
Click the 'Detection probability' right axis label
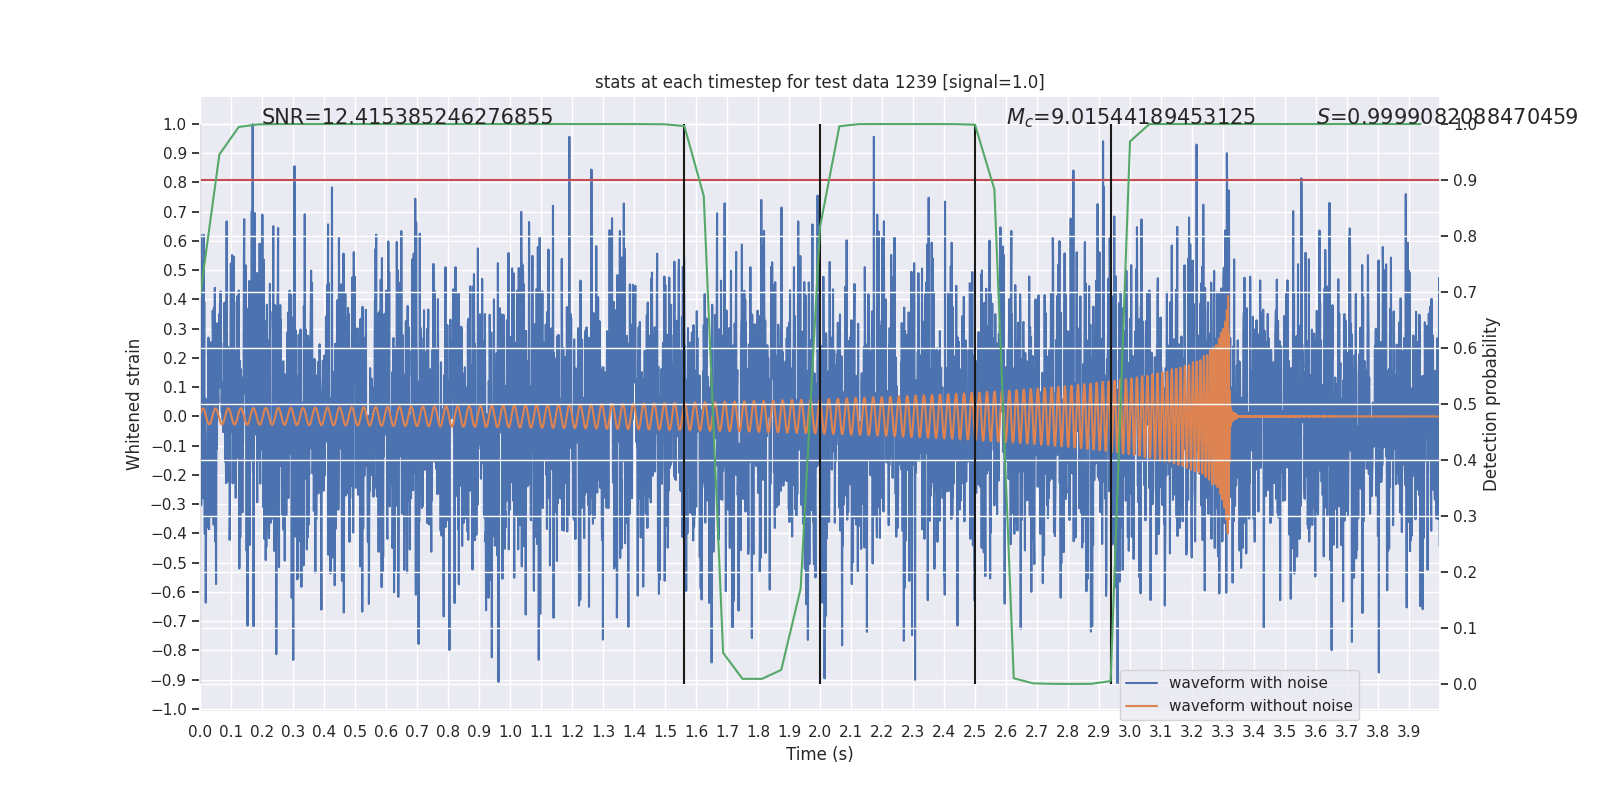click(x=1491, y=404)
